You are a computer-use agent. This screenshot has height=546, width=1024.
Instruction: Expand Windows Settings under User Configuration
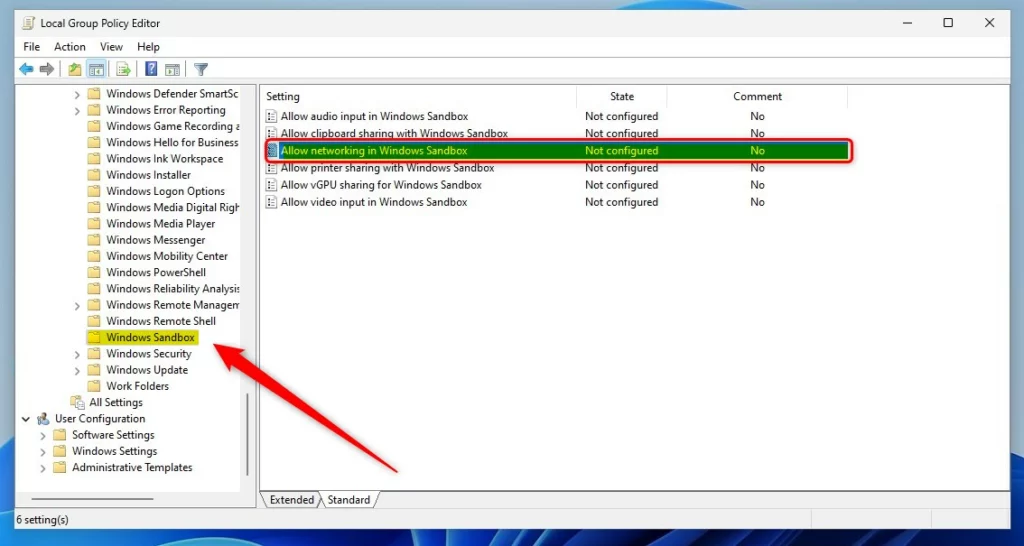pyautogui.click(x=43, y=451)
